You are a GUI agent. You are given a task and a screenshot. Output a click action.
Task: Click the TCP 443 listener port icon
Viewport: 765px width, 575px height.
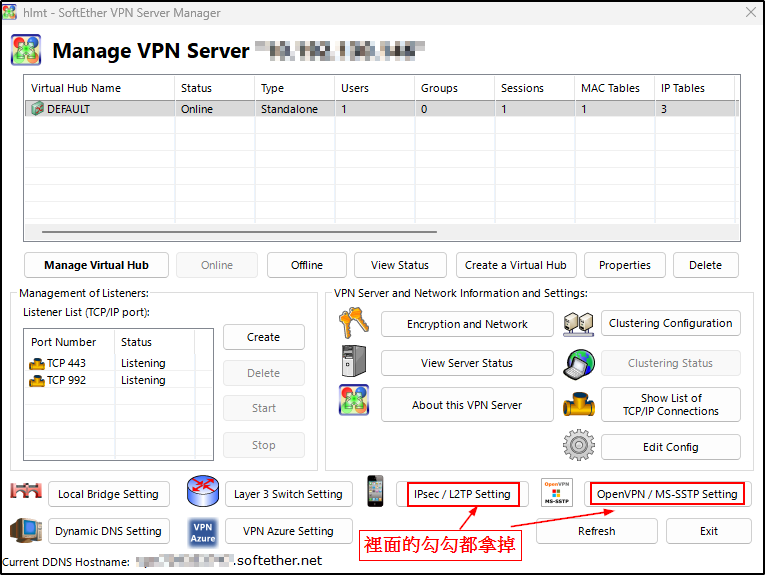pos(37,363)
